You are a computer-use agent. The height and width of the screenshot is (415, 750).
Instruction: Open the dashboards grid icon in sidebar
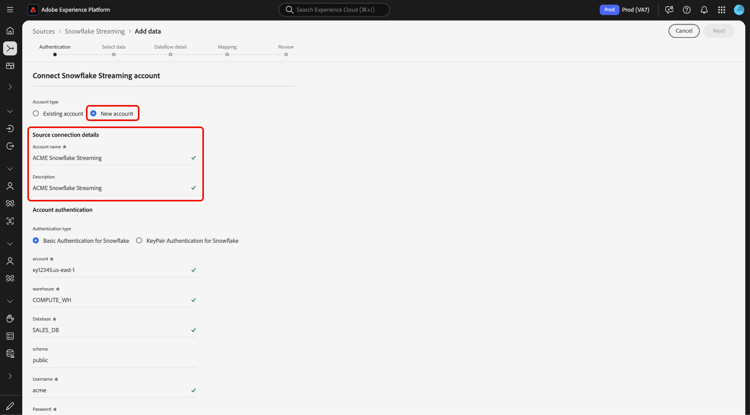10,66
